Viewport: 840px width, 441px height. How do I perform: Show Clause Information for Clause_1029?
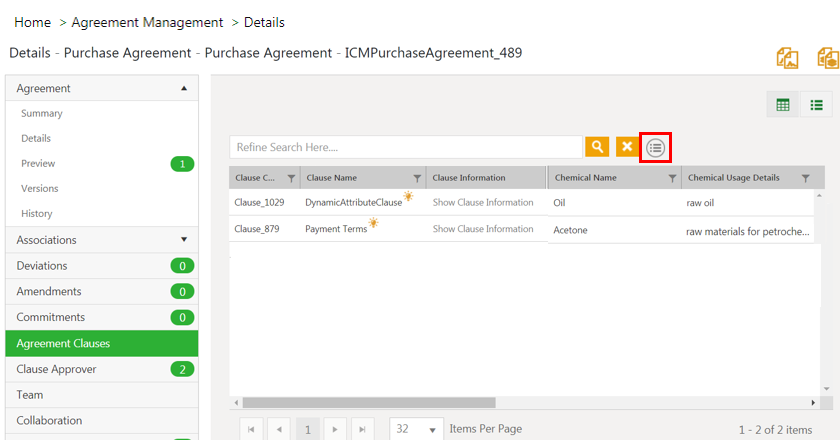483,202
